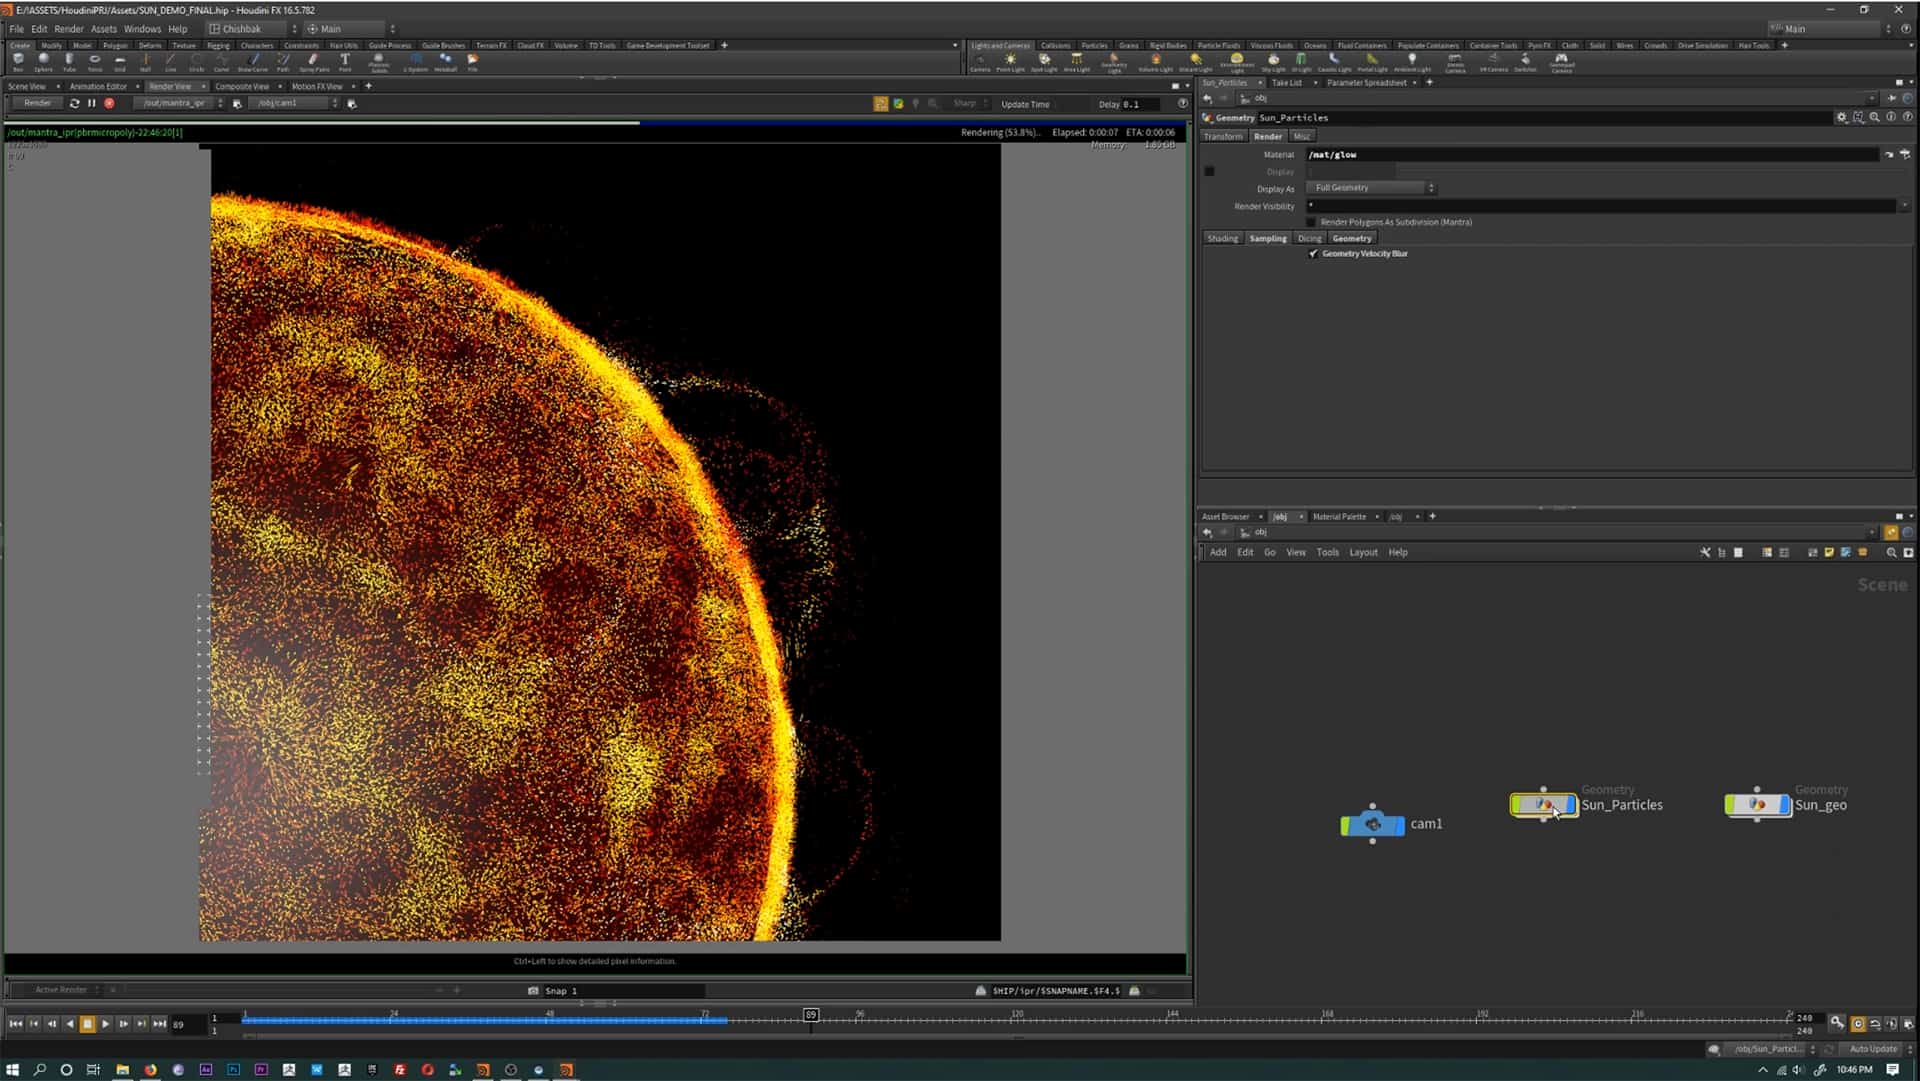Click the Gamepad Camera shelf tool
This screenshot has height=1081, width=1920.
tap(1561, 63)
